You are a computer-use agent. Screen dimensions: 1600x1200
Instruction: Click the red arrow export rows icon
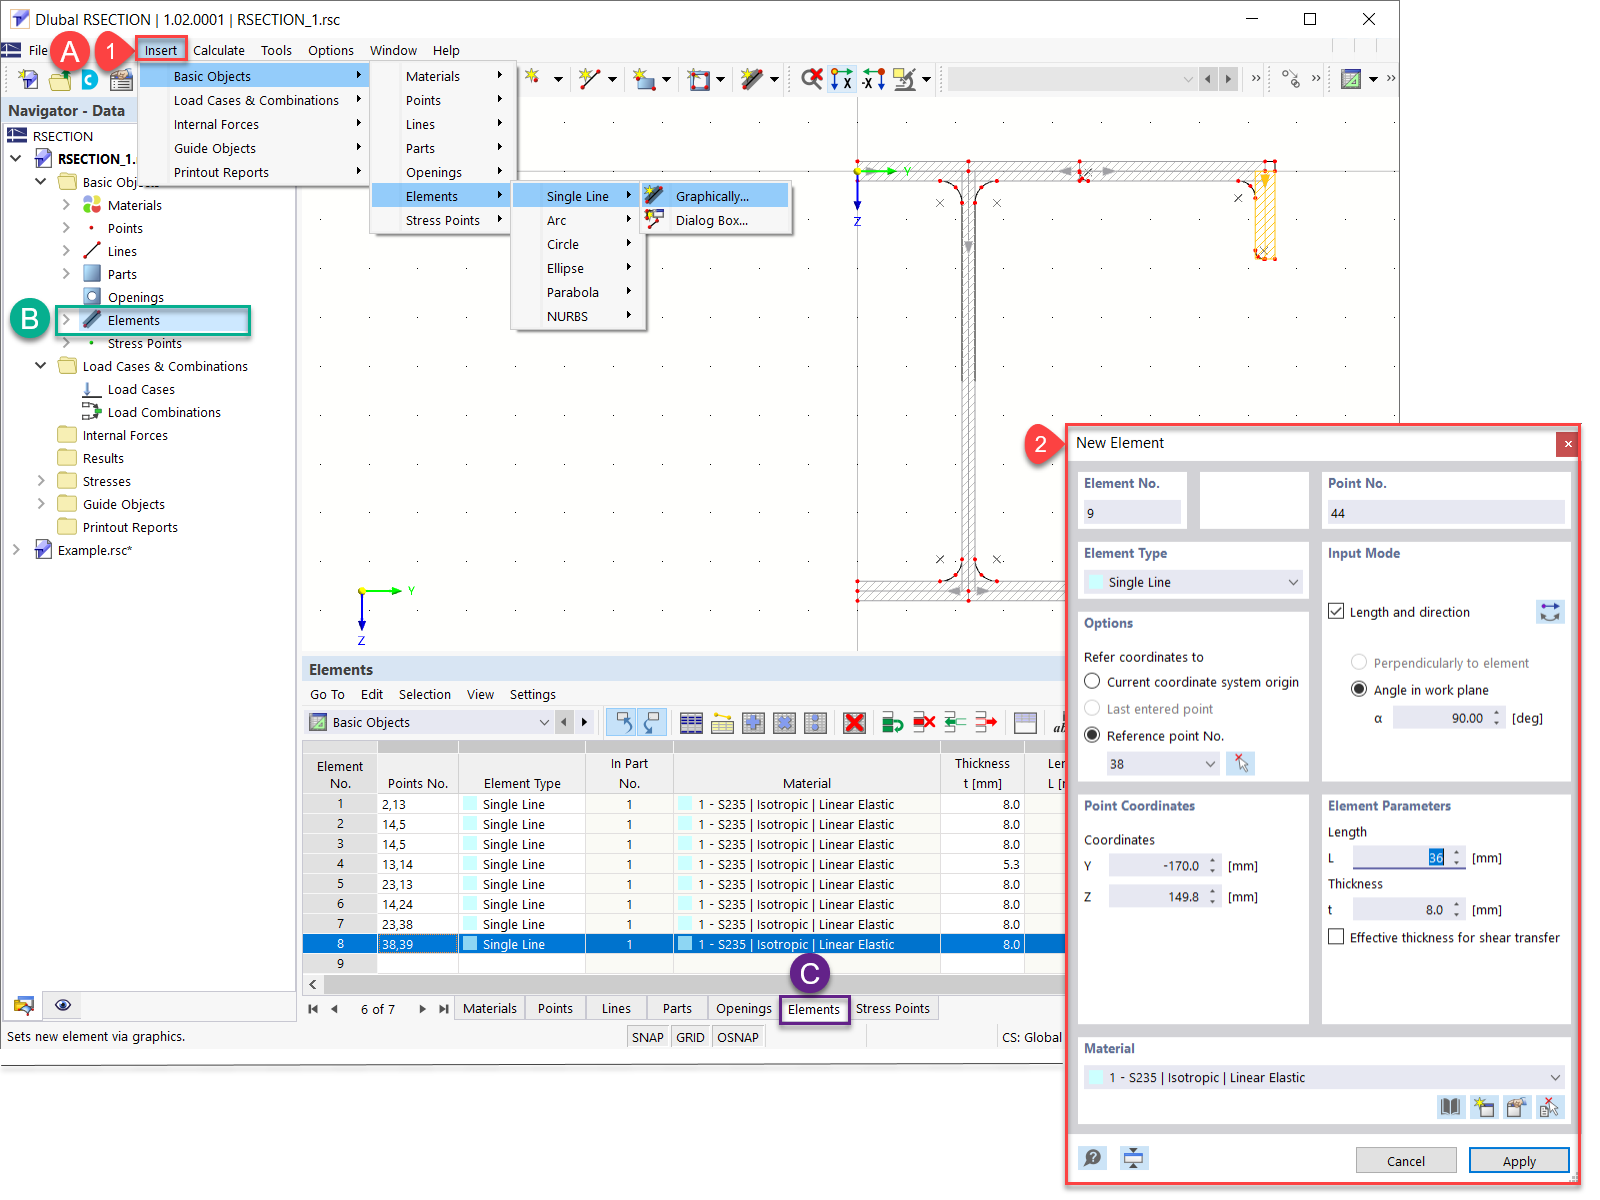(986, 722)
